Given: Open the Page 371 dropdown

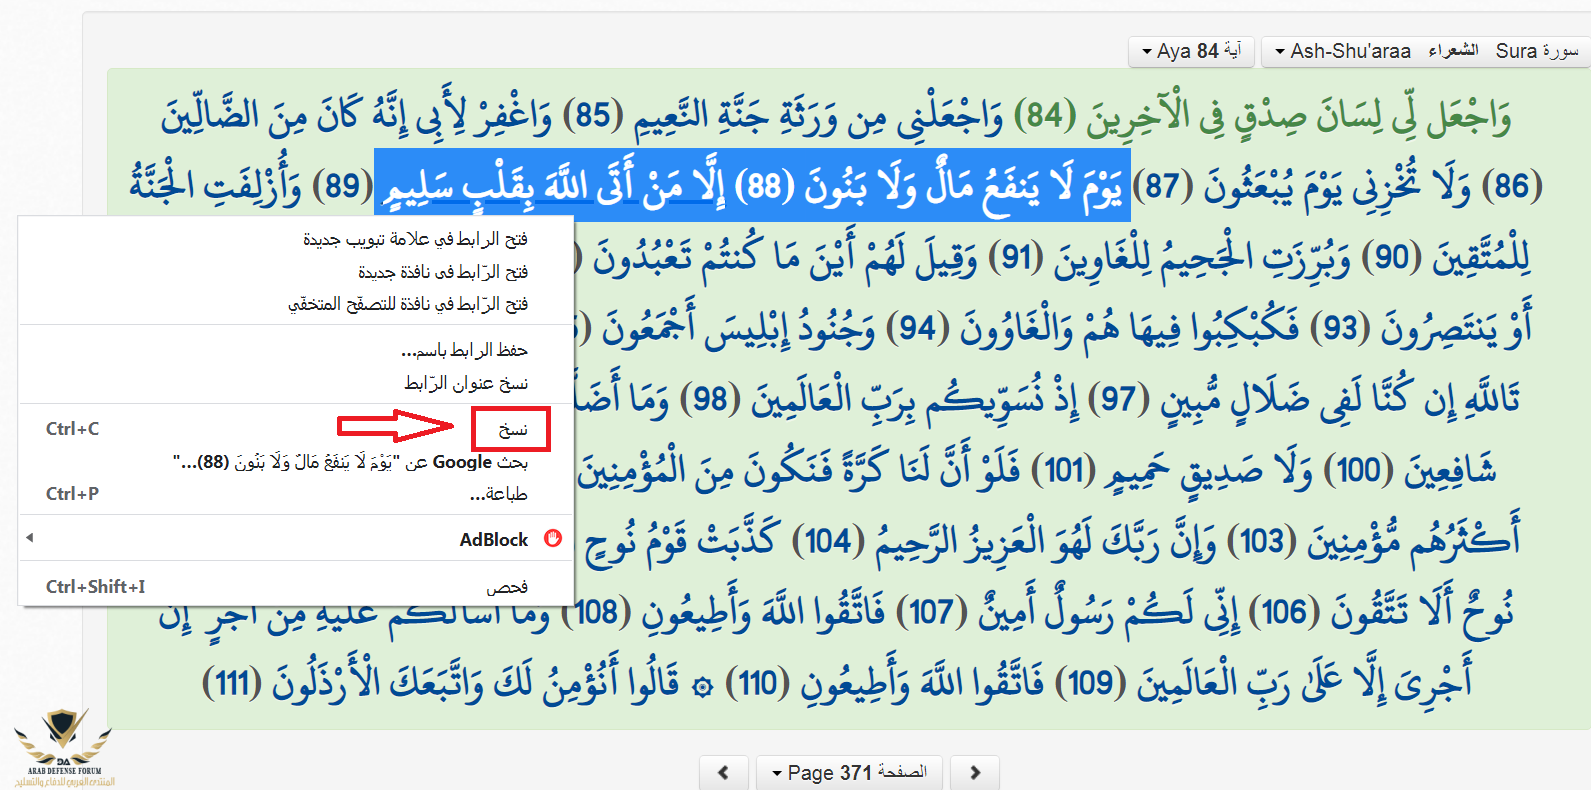Looking at the screenshot, I should coord(849,772).
